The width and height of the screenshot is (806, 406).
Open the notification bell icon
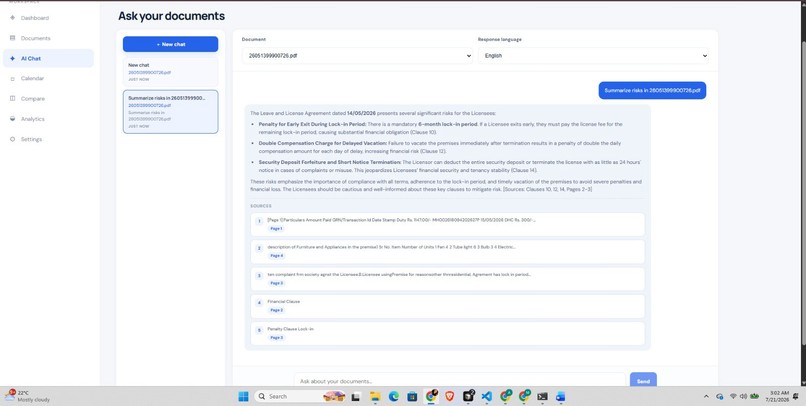pyautogui.click(x=796, y=396)
